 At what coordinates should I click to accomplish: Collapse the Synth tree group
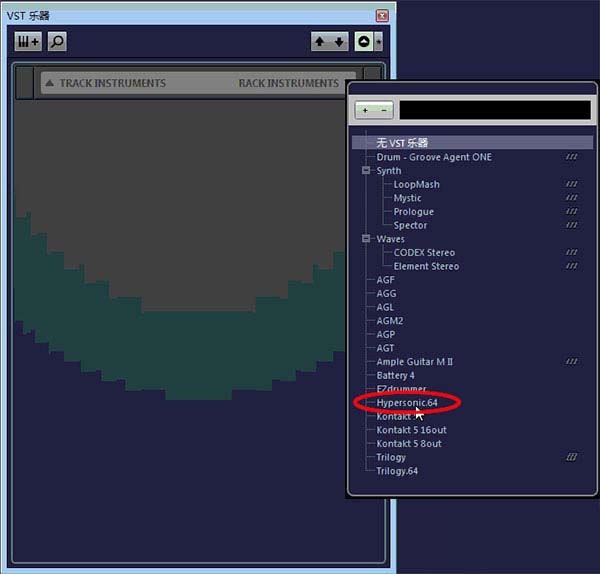(x=367, y=171)
